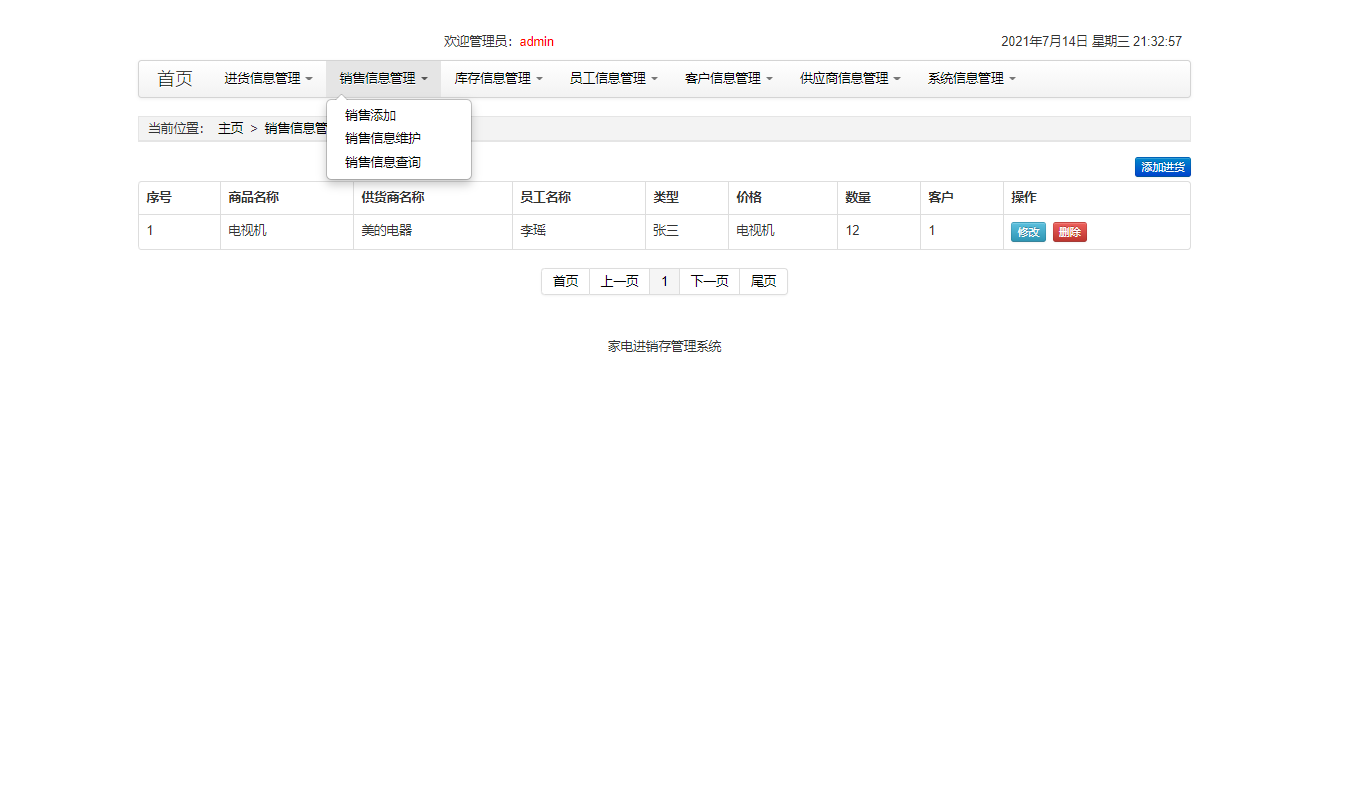Viewport: 1356px width, 811px height.
Task: Go to 下一页 in pagination
Action: tap(709, 281)
